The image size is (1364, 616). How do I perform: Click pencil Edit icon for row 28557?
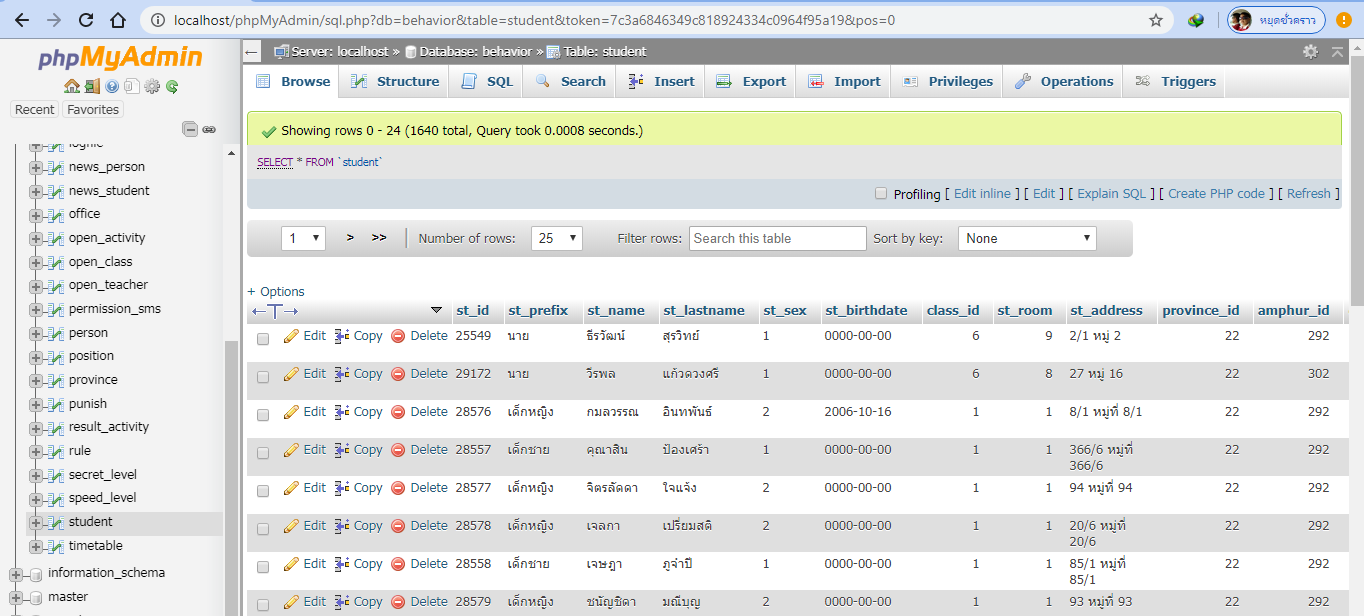[291, 450]
